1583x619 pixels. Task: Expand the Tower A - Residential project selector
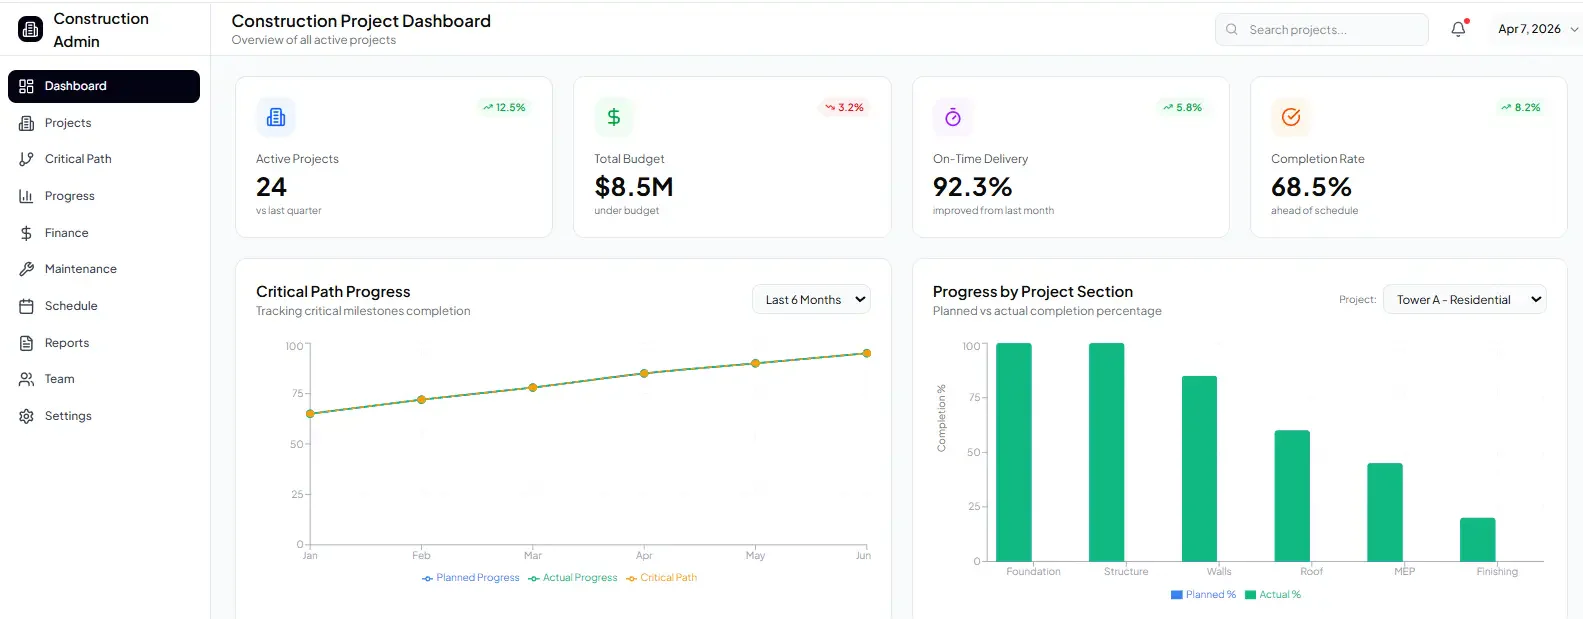(x=1465, y=300)
